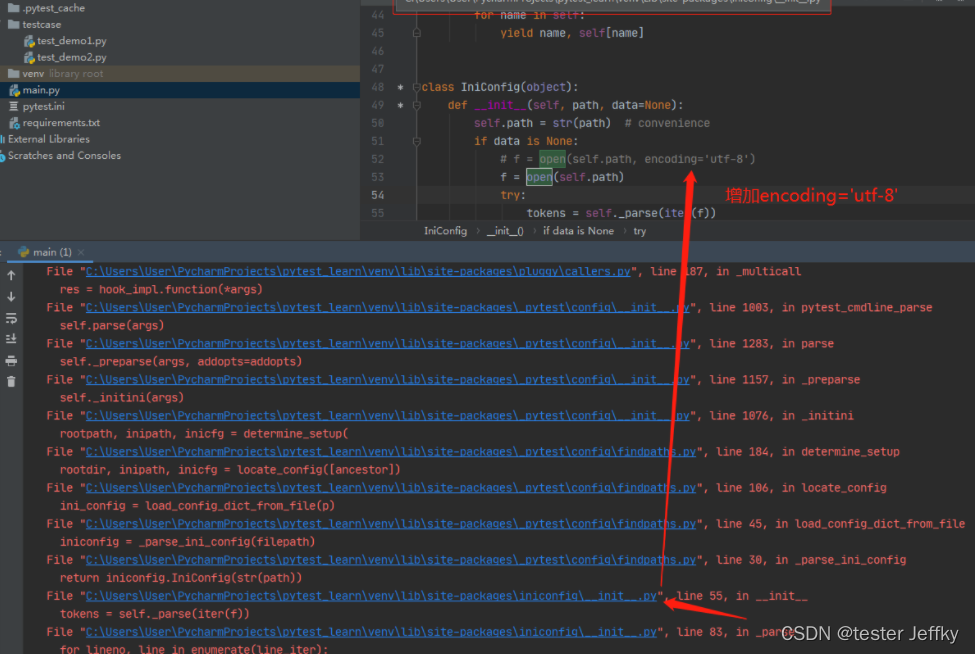Open findpaths.py link at line 30
Screen dimensions: 975x654
[x=390, y=560]
